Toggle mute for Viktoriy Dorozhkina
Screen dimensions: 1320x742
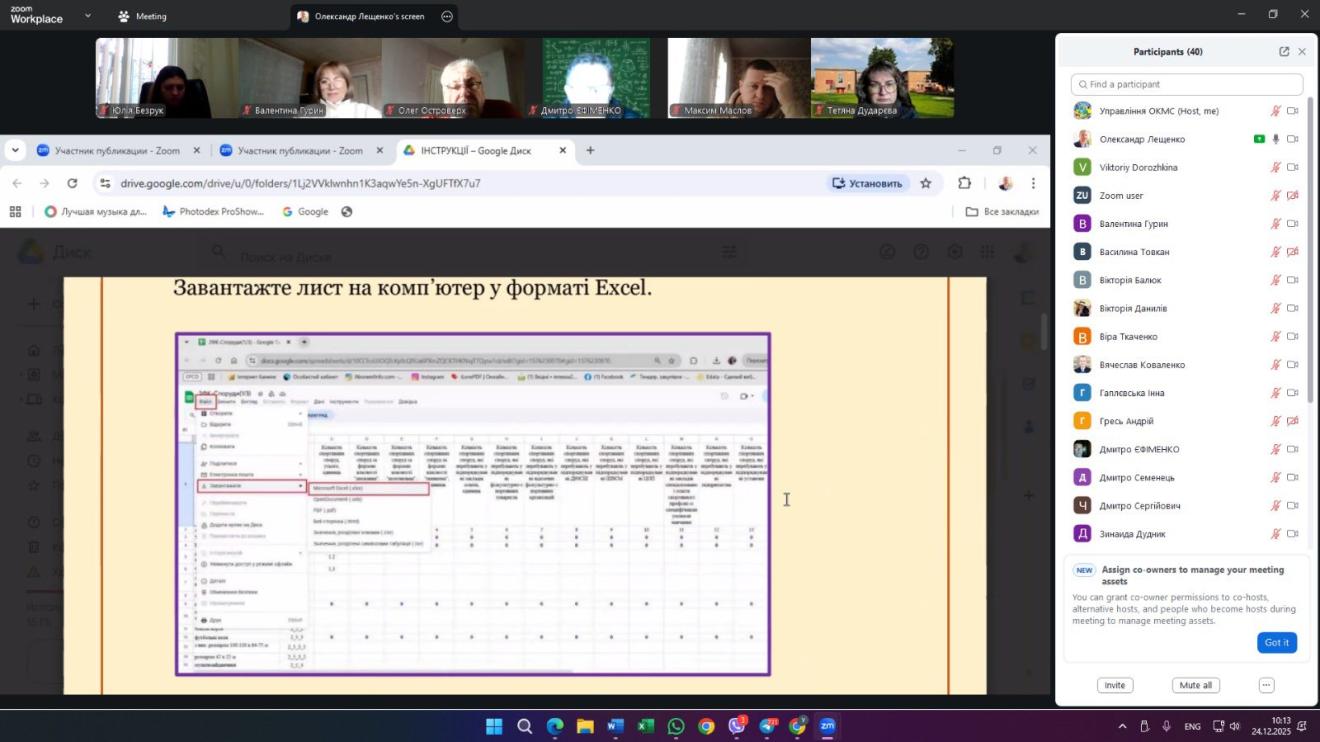click(x=1276, y=167)
